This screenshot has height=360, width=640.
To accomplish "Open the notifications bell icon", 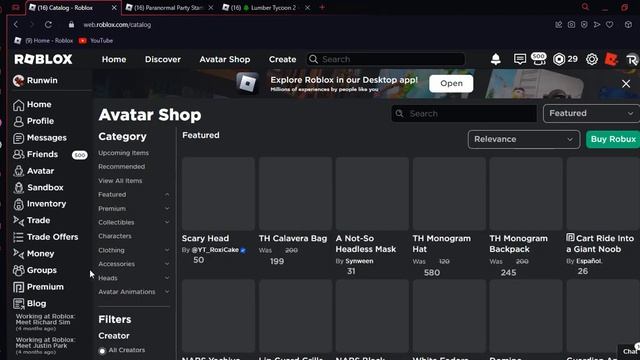I will (x=496, y=59).
